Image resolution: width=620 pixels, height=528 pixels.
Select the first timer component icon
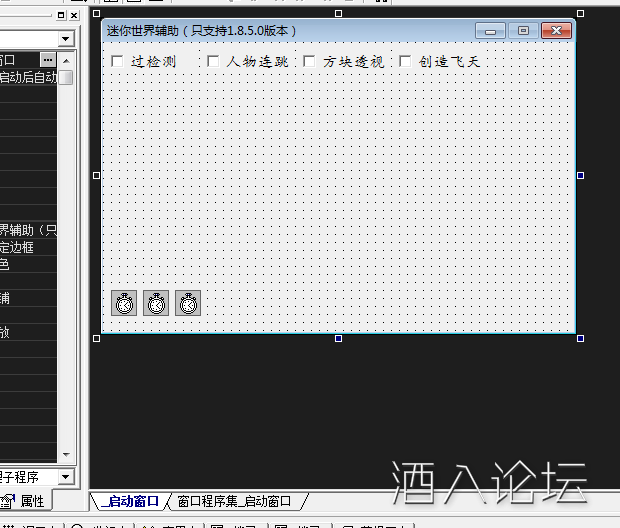coord(124,303)
